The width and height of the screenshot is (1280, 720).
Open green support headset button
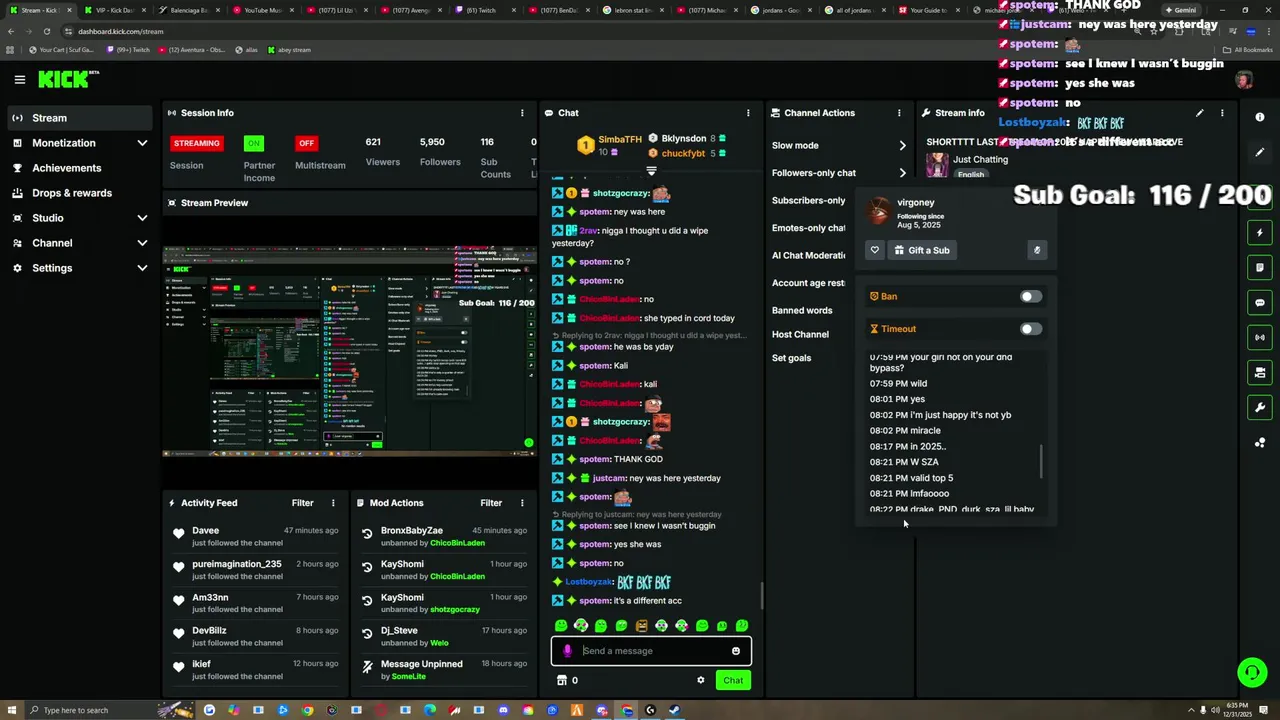coord(1252,672)
